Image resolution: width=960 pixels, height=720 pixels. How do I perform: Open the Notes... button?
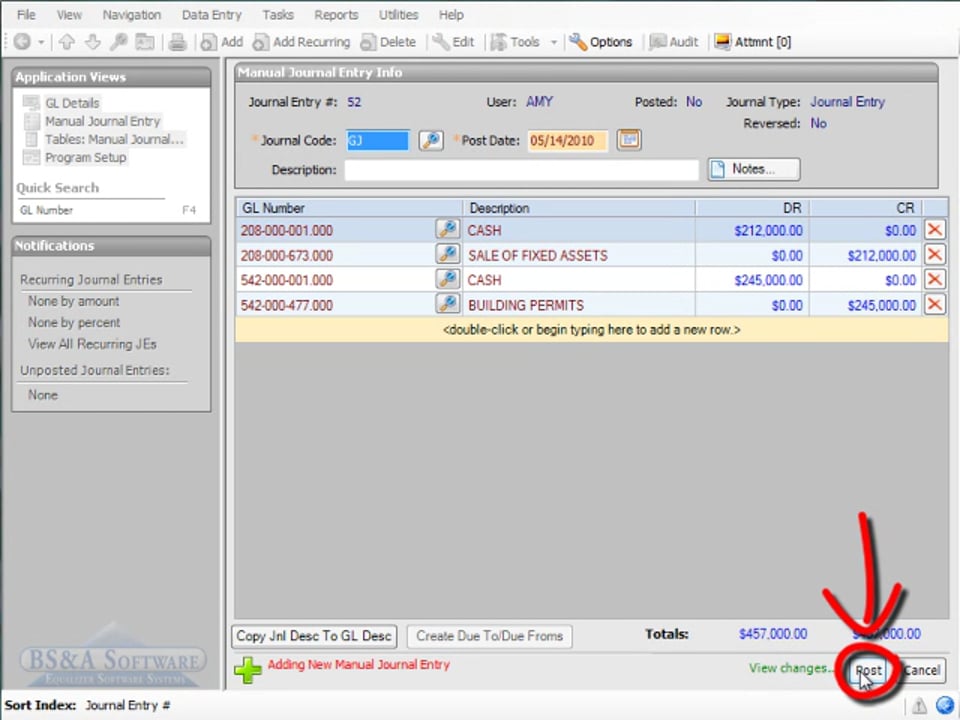754,169
